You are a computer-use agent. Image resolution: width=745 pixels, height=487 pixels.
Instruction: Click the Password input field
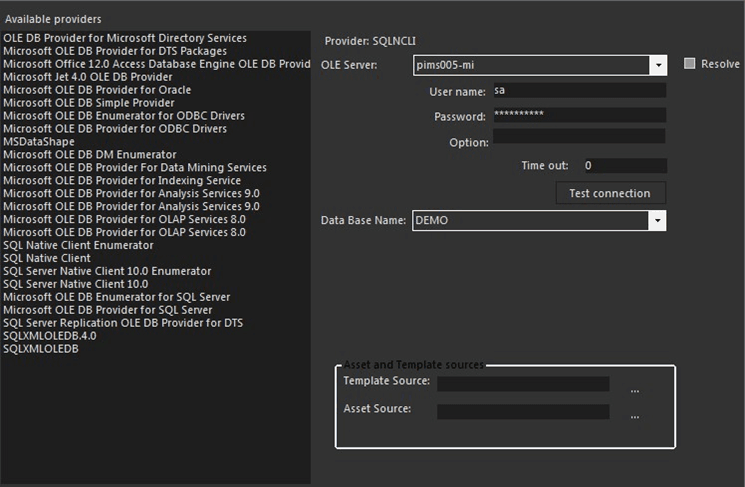click(x=580, y=115)
